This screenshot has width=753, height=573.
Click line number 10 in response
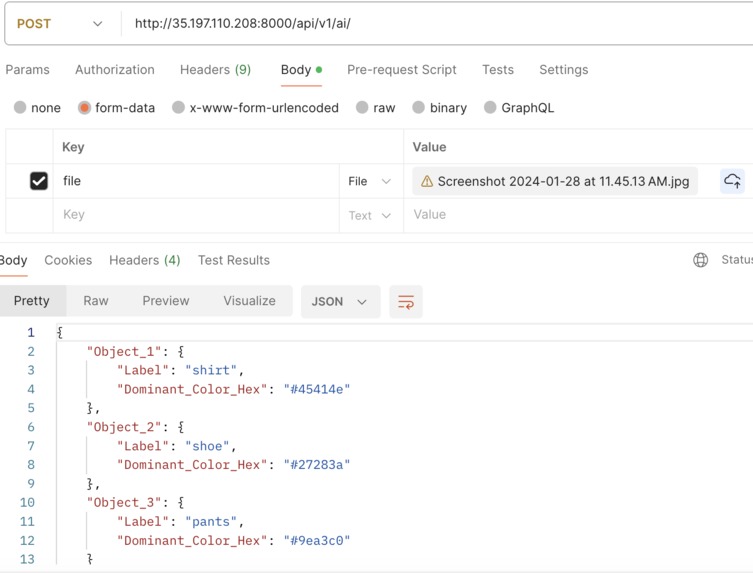tap(27, 502)
